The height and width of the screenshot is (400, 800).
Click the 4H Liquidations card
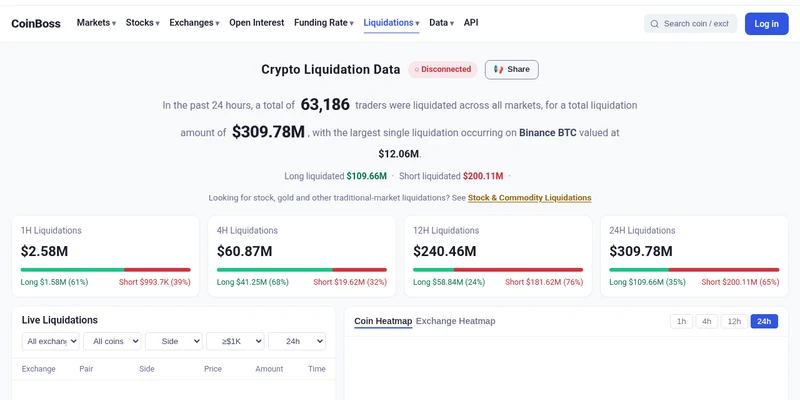click(302, 256)
